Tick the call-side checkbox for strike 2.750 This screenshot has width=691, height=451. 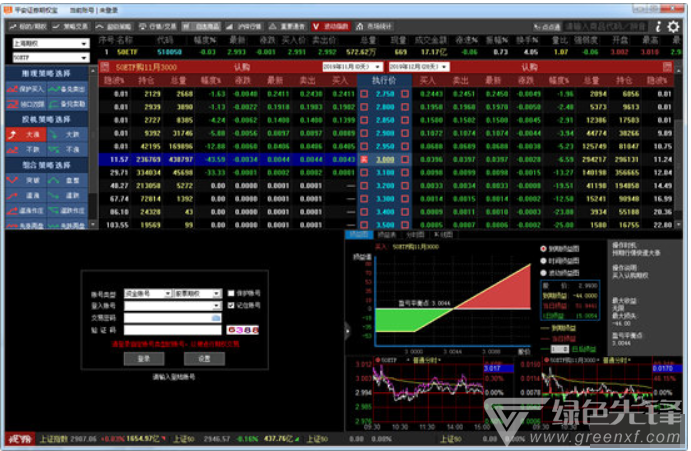pyautogui.click(x=364, y=94)
